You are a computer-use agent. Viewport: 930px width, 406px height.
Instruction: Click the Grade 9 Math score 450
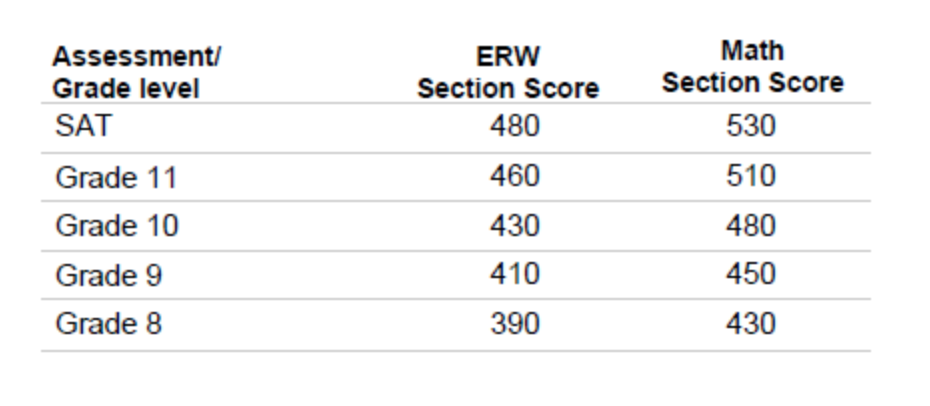click(751, 274)
